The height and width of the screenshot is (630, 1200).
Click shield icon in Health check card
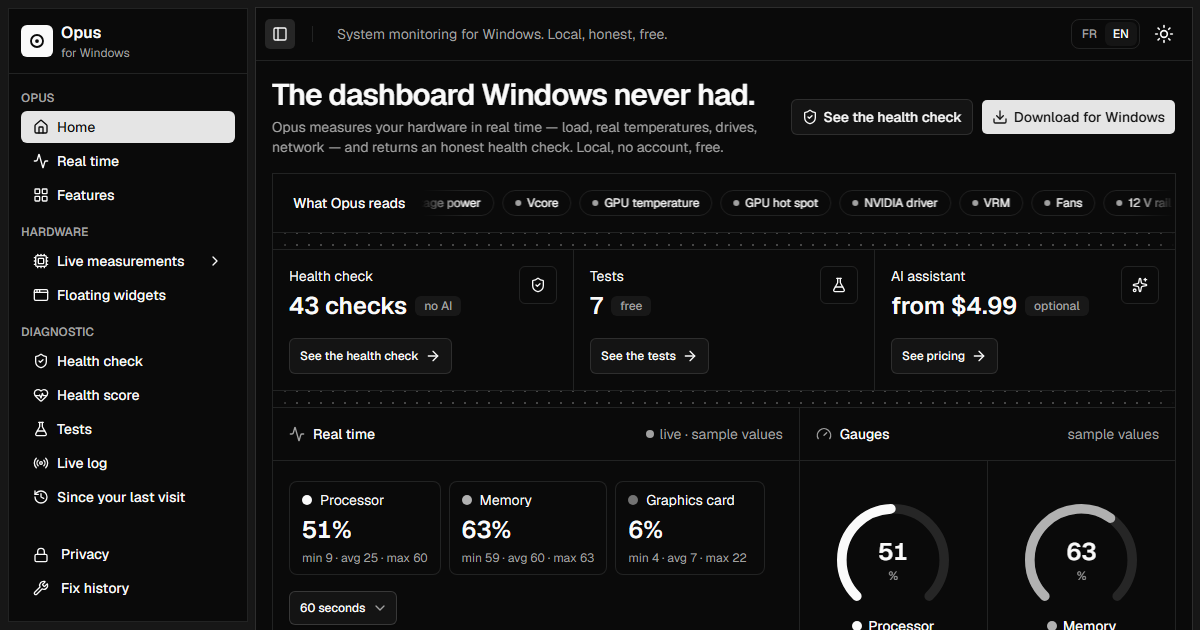[x=538, y=285]
